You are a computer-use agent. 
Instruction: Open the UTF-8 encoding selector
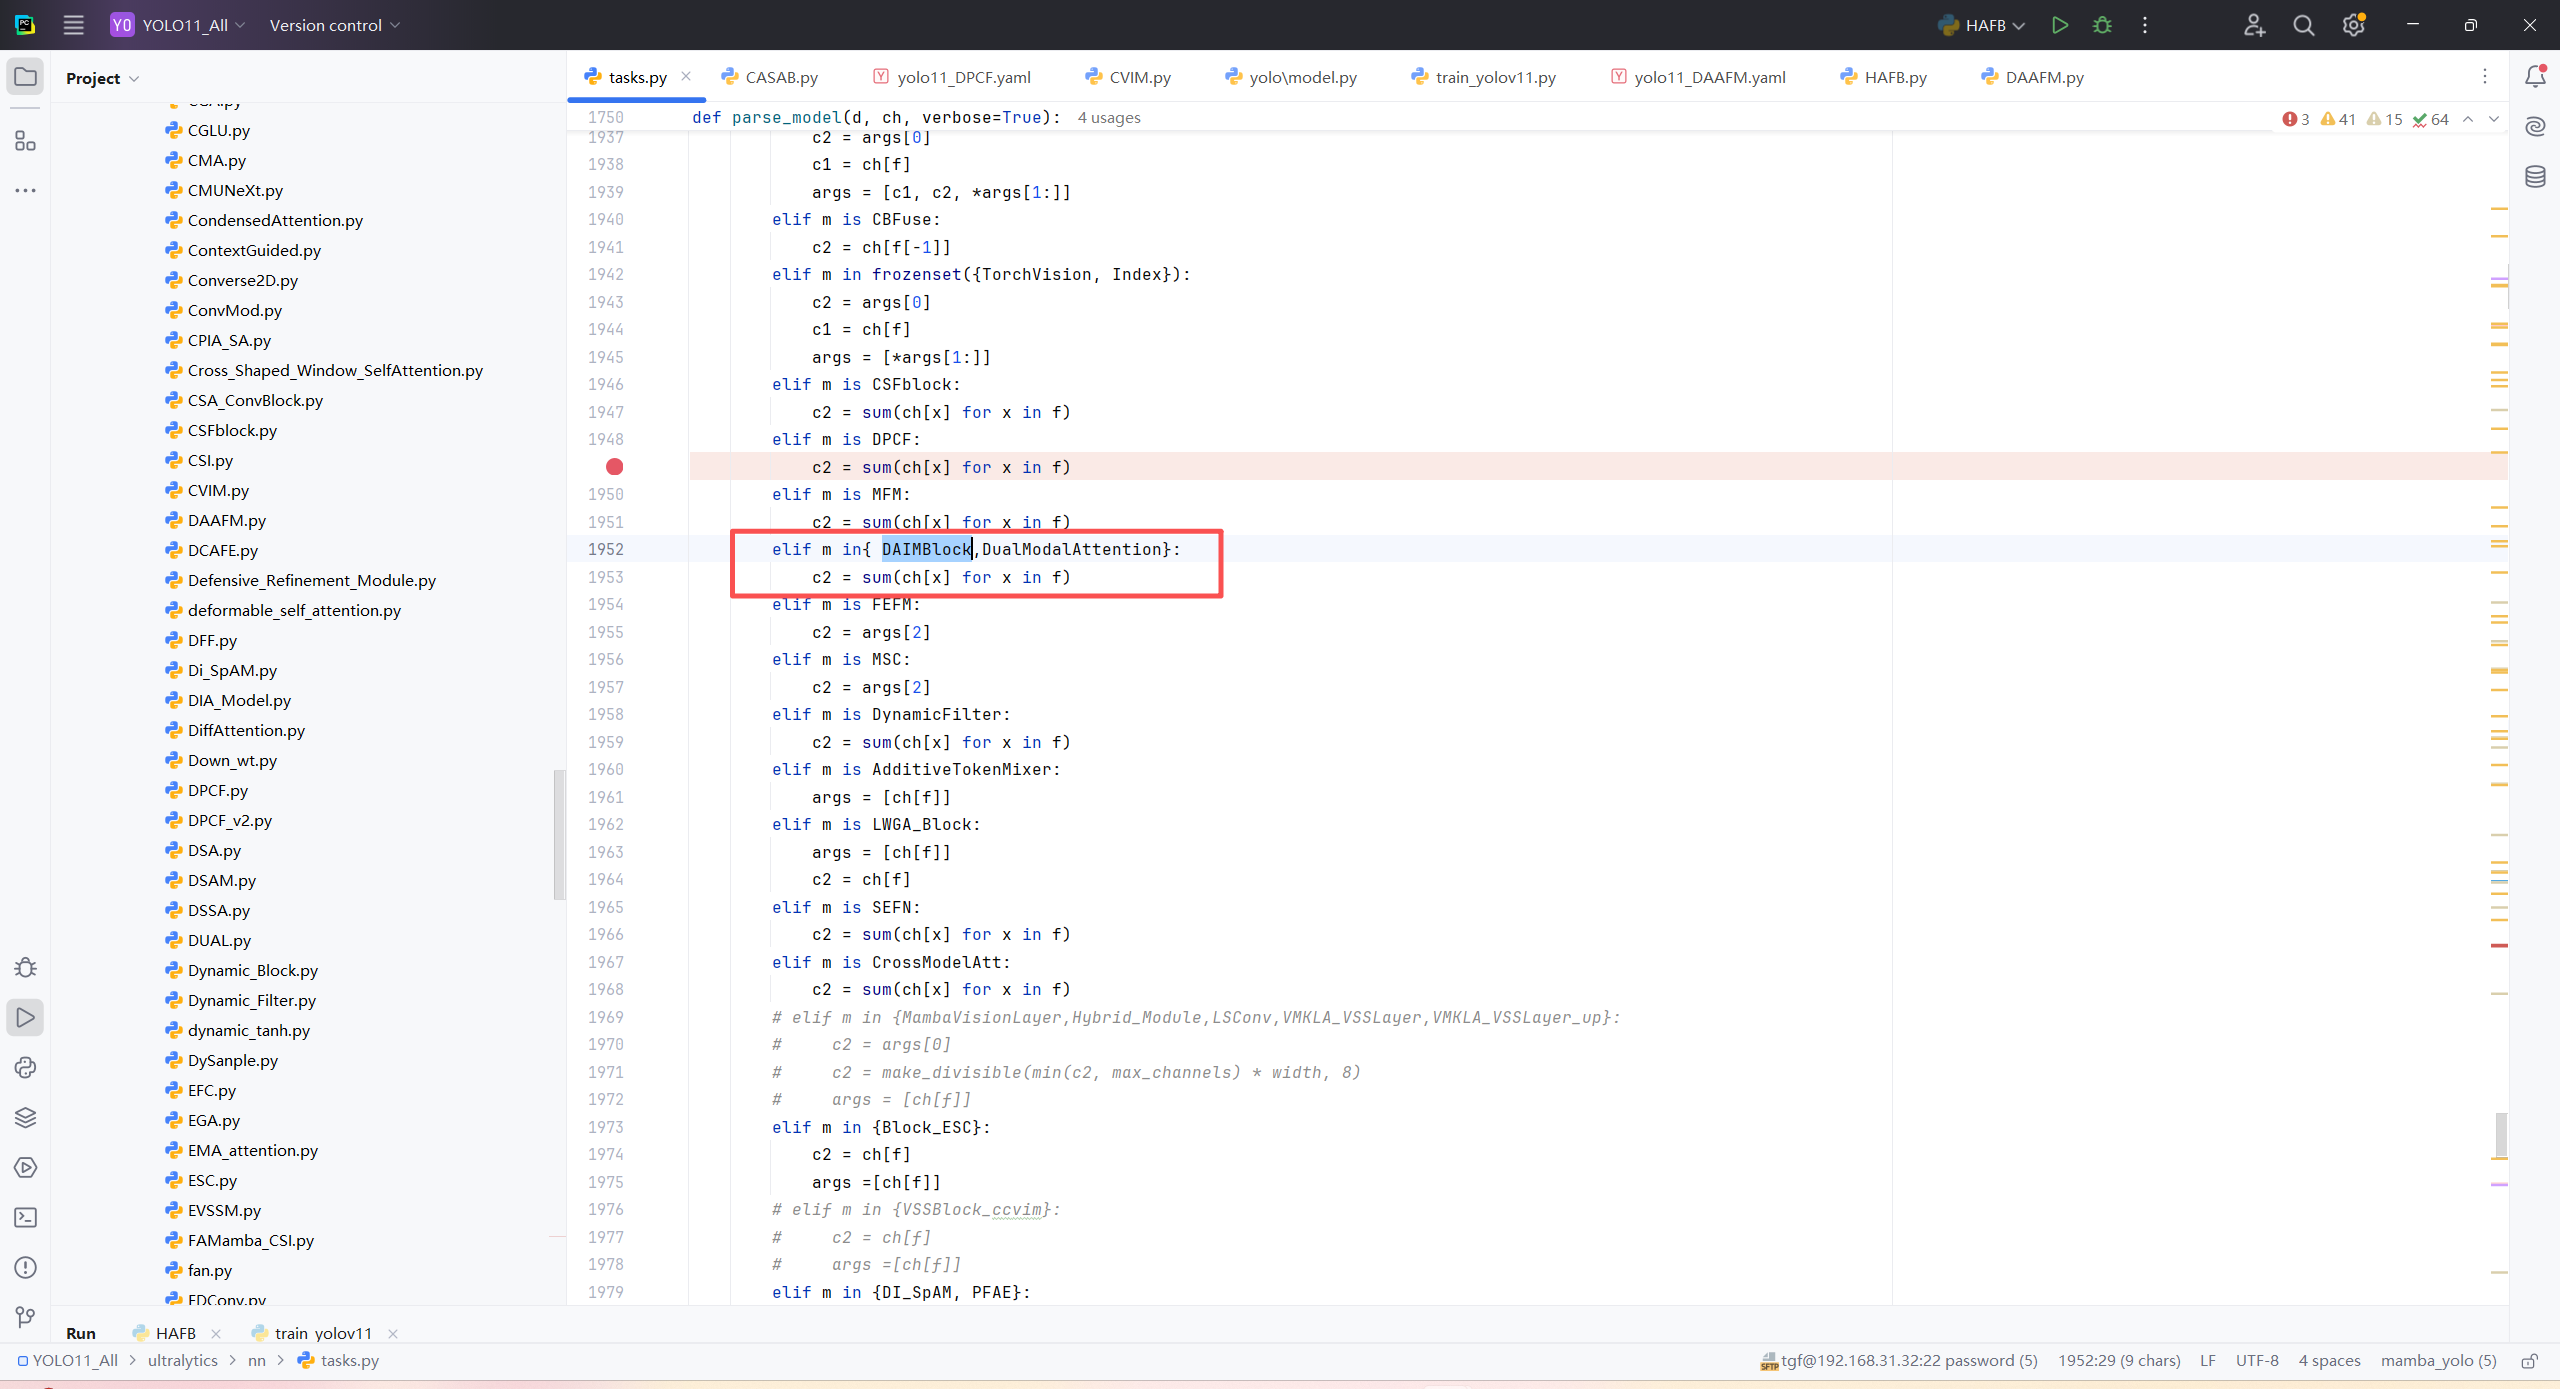2257,1360
